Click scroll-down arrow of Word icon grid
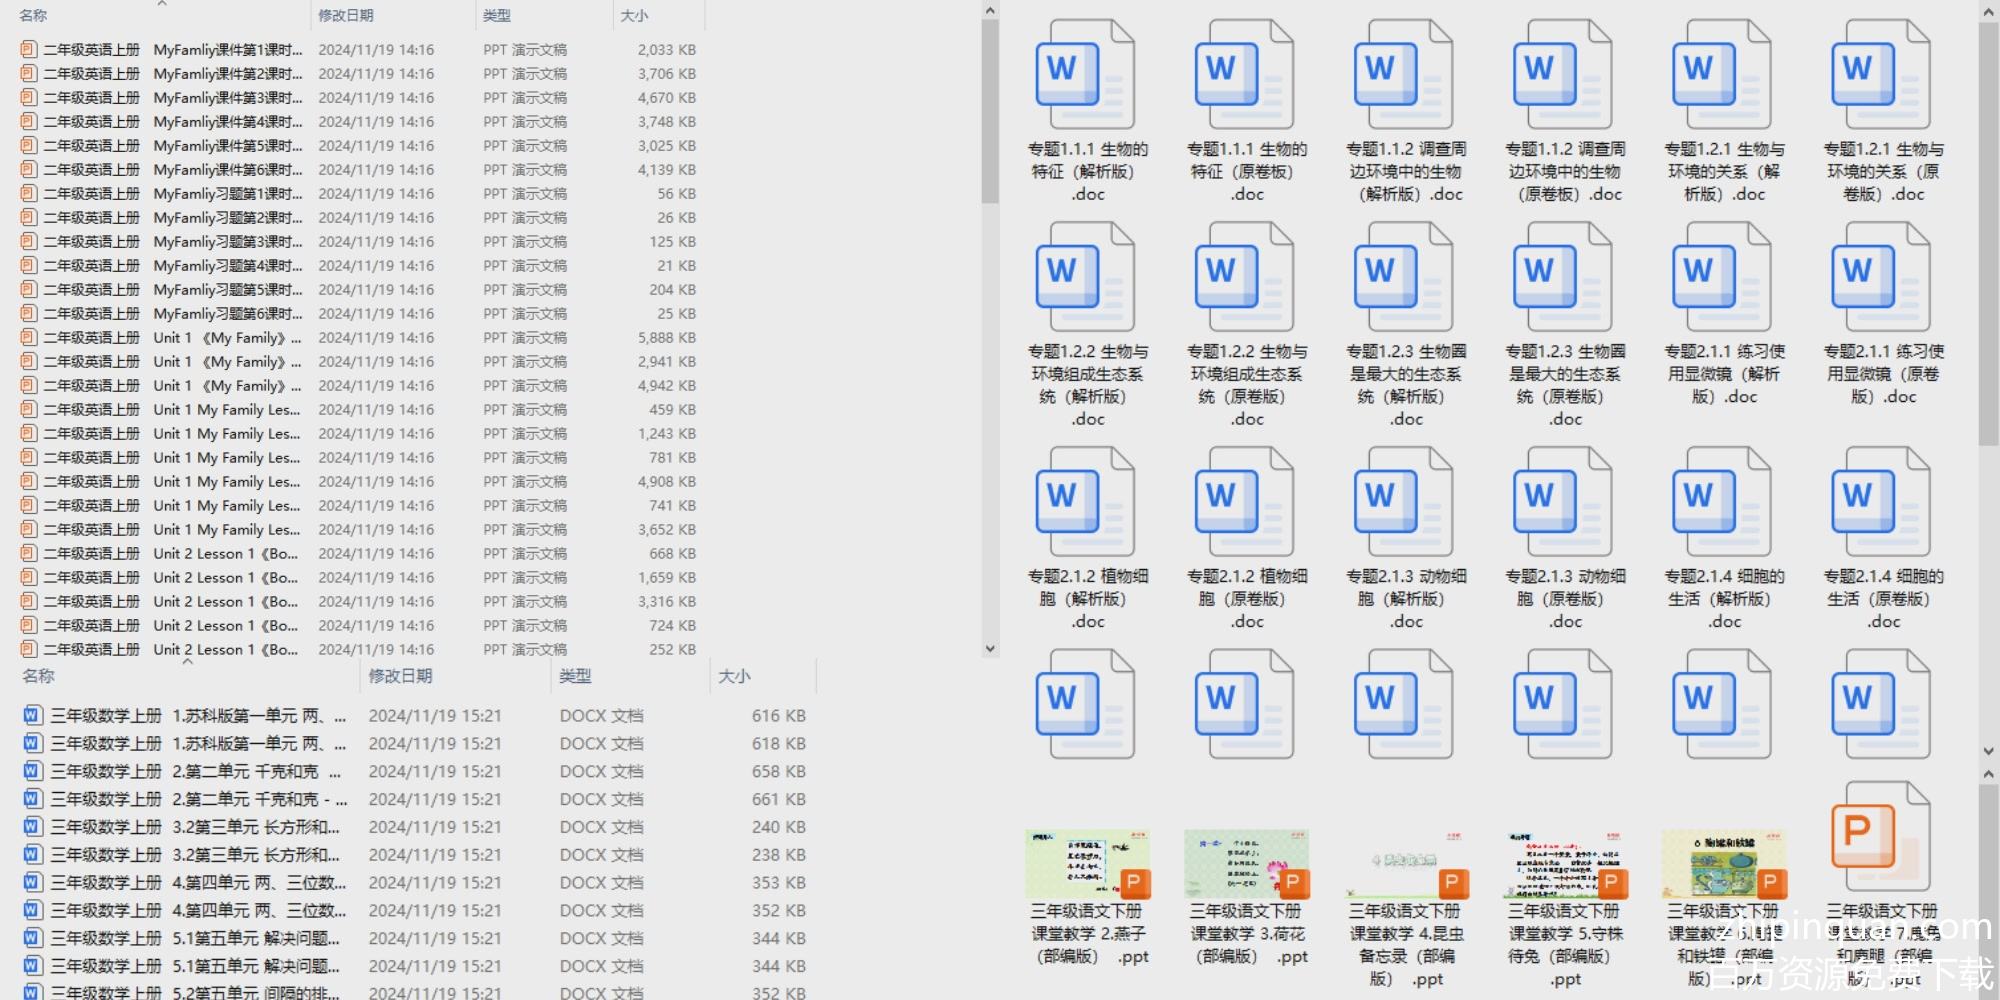2000x1000 pixels. click(x=1988, y=751)
